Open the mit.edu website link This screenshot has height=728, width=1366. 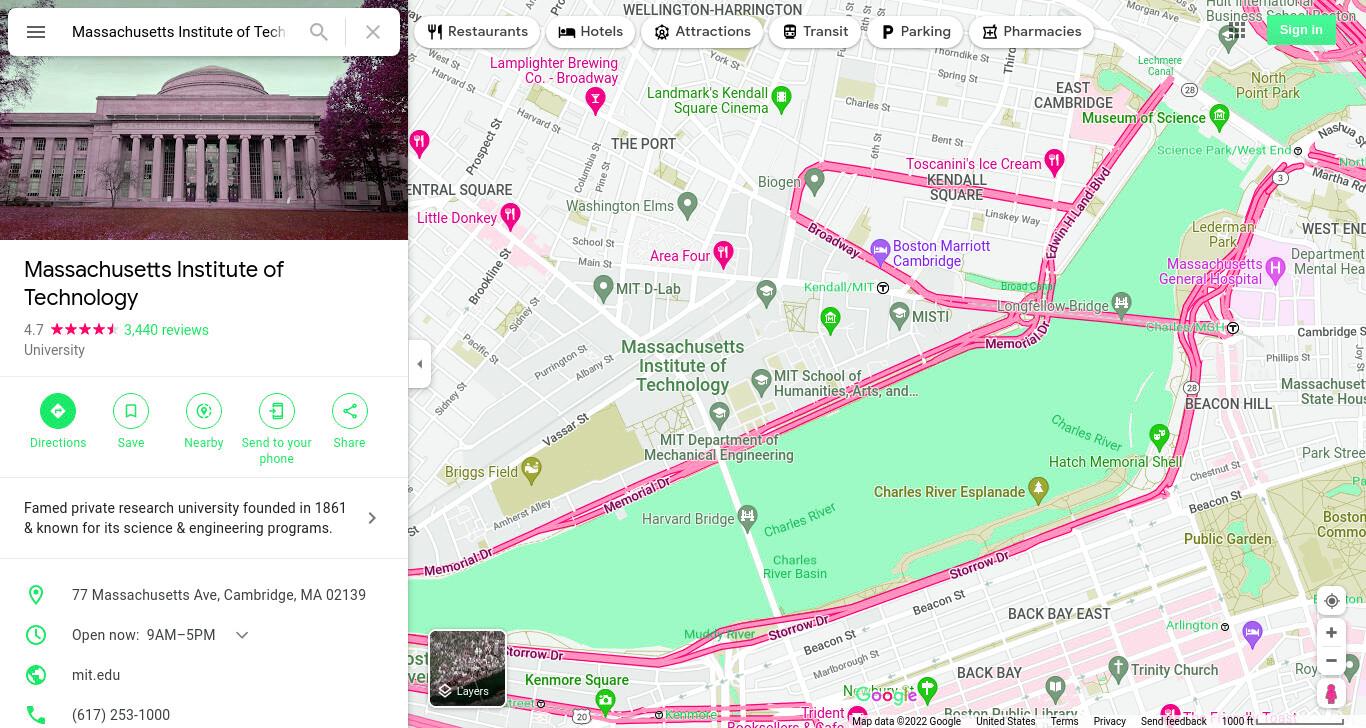point(96,675)
